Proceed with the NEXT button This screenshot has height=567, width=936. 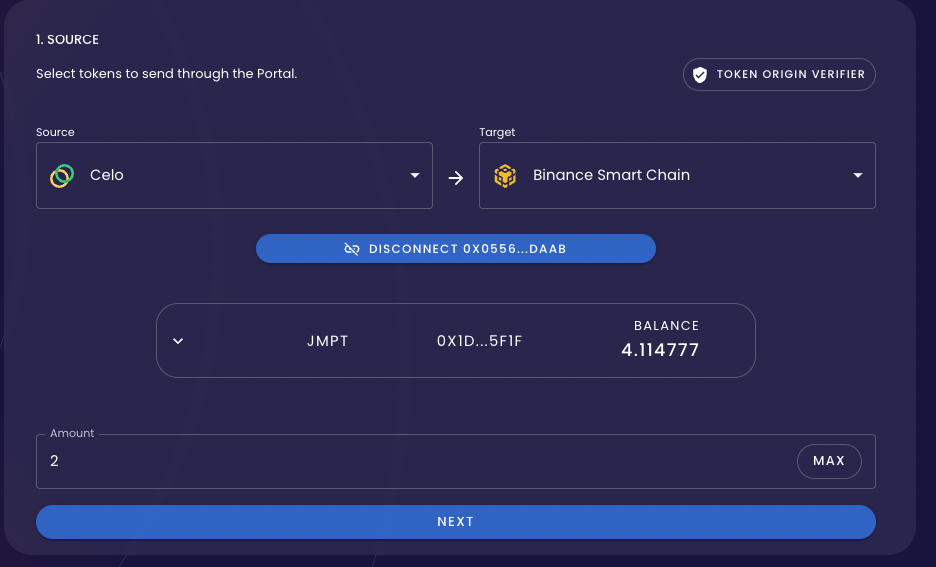(456, 522)
